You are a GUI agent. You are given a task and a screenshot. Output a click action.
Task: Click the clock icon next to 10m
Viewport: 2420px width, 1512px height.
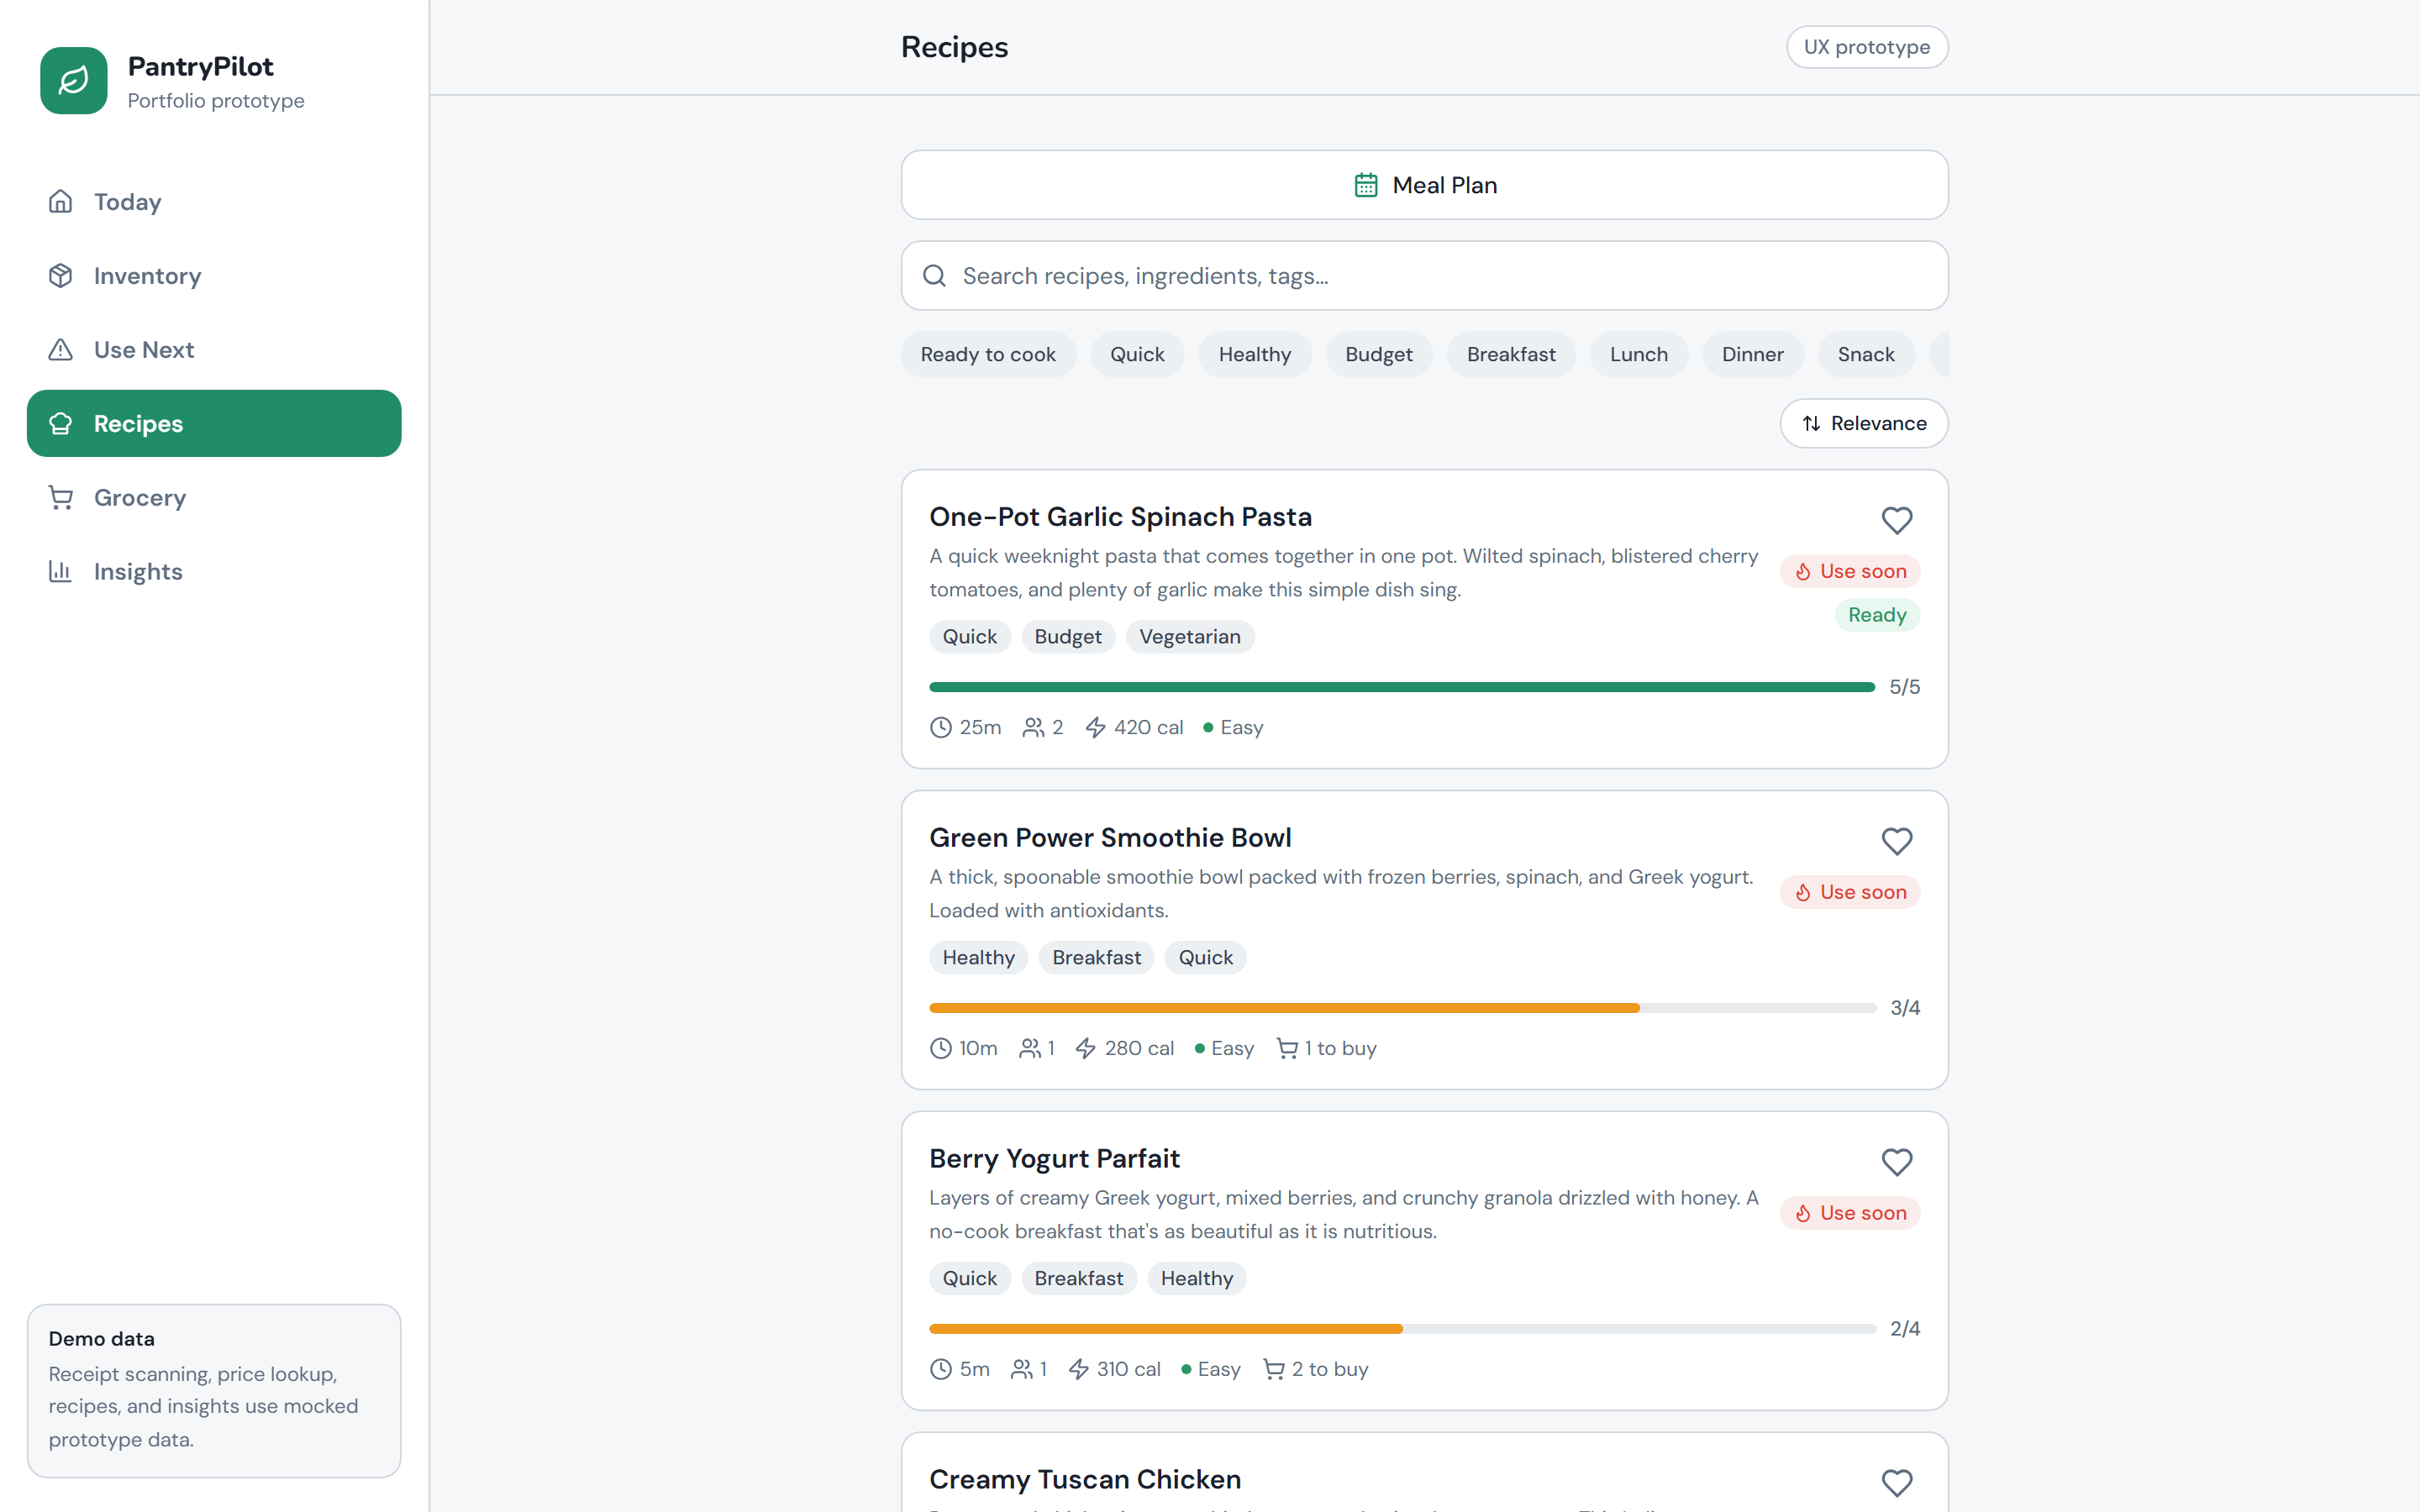coord(940,1049)
